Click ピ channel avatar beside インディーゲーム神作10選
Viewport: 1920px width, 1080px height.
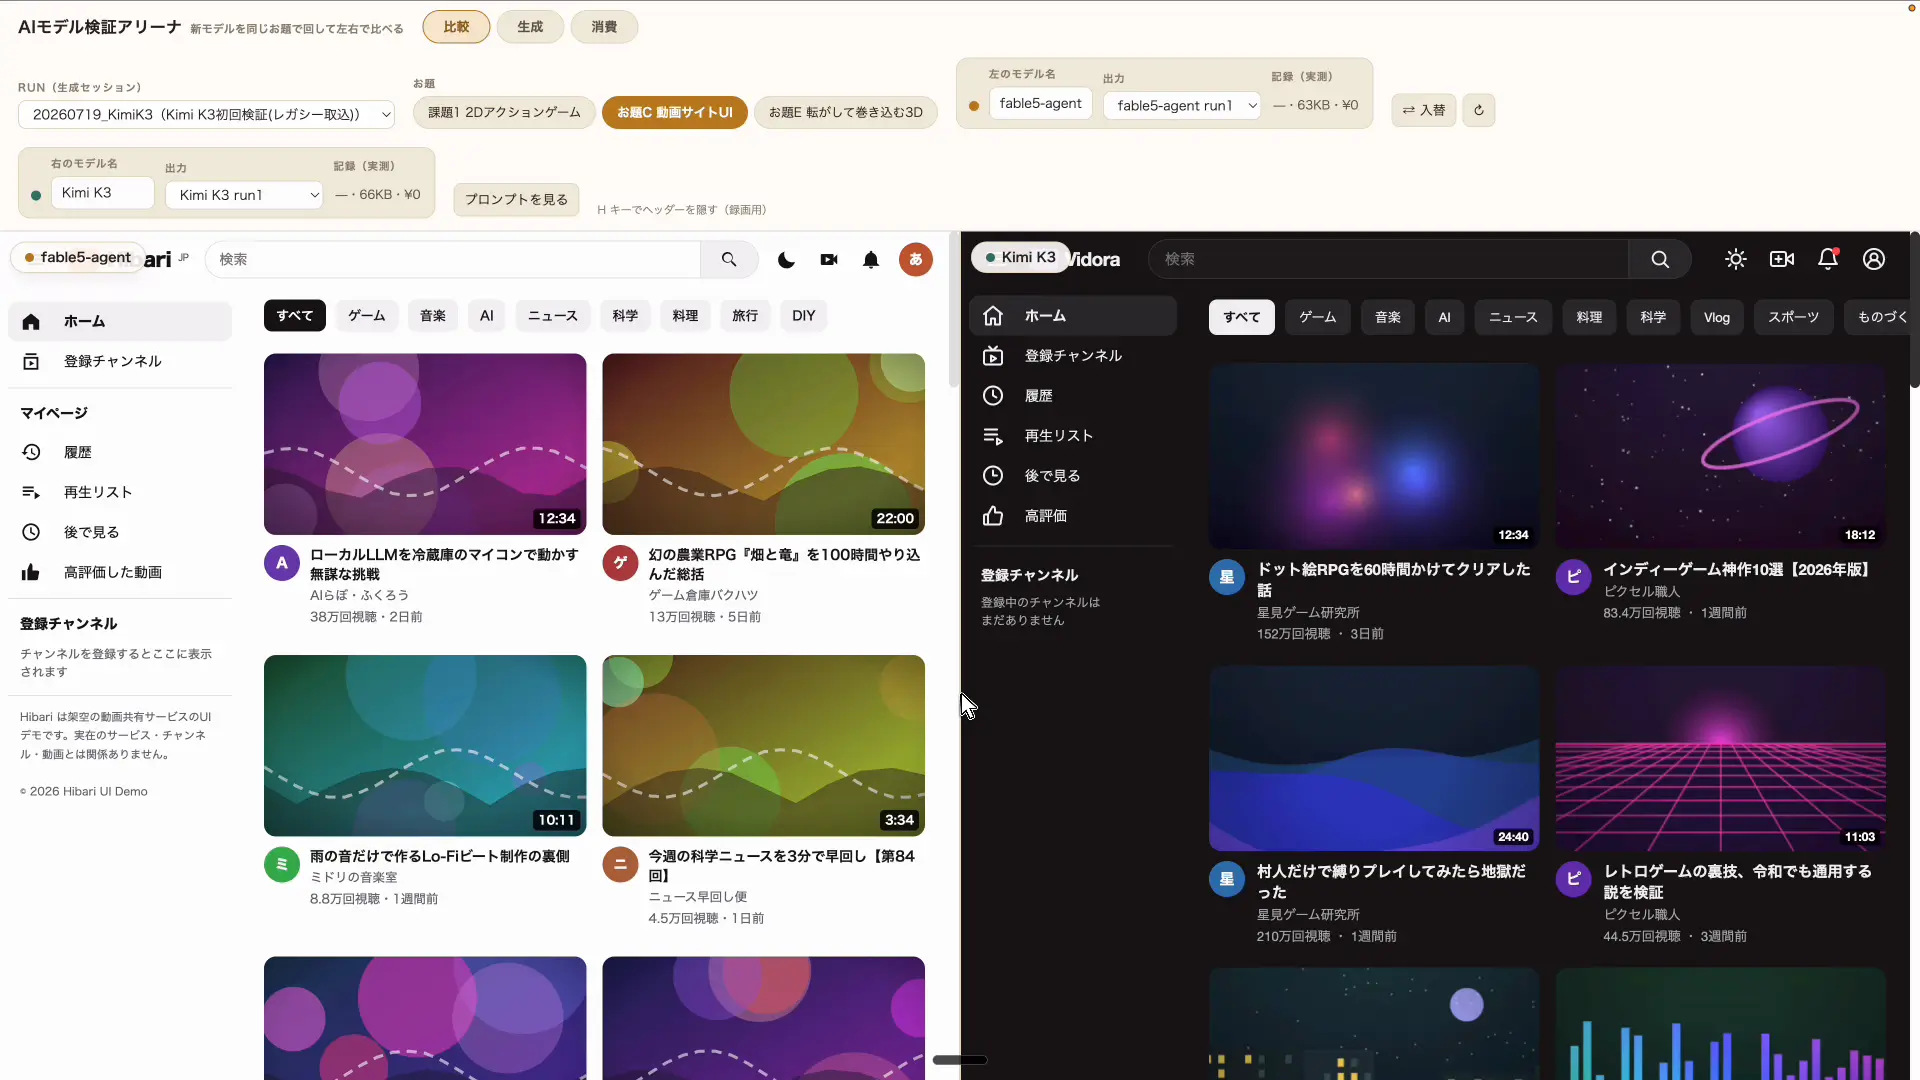(x=1573, y=577)
